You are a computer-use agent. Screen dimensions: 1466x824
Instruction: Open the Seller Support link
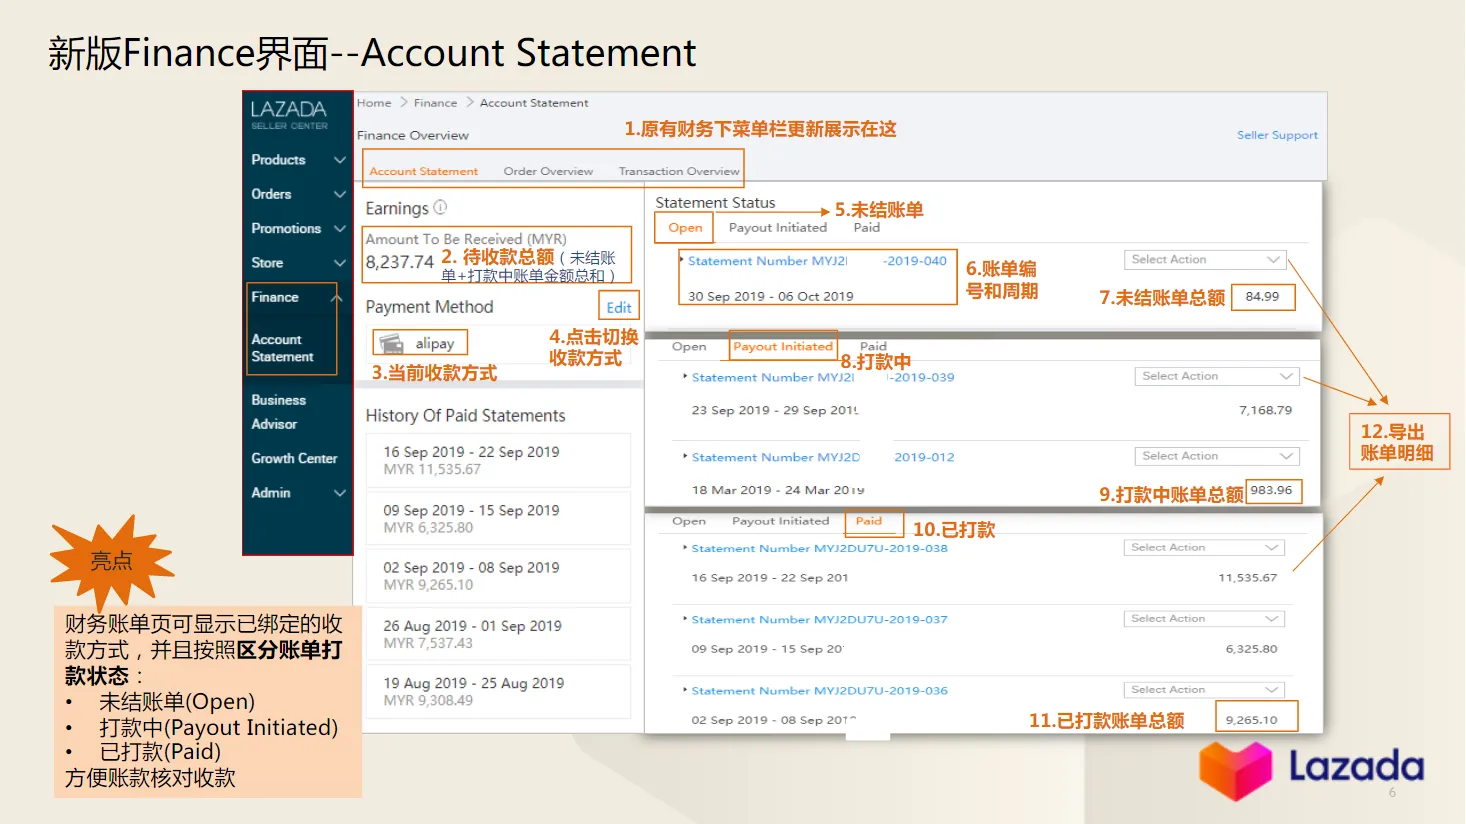coord(1277,135)
